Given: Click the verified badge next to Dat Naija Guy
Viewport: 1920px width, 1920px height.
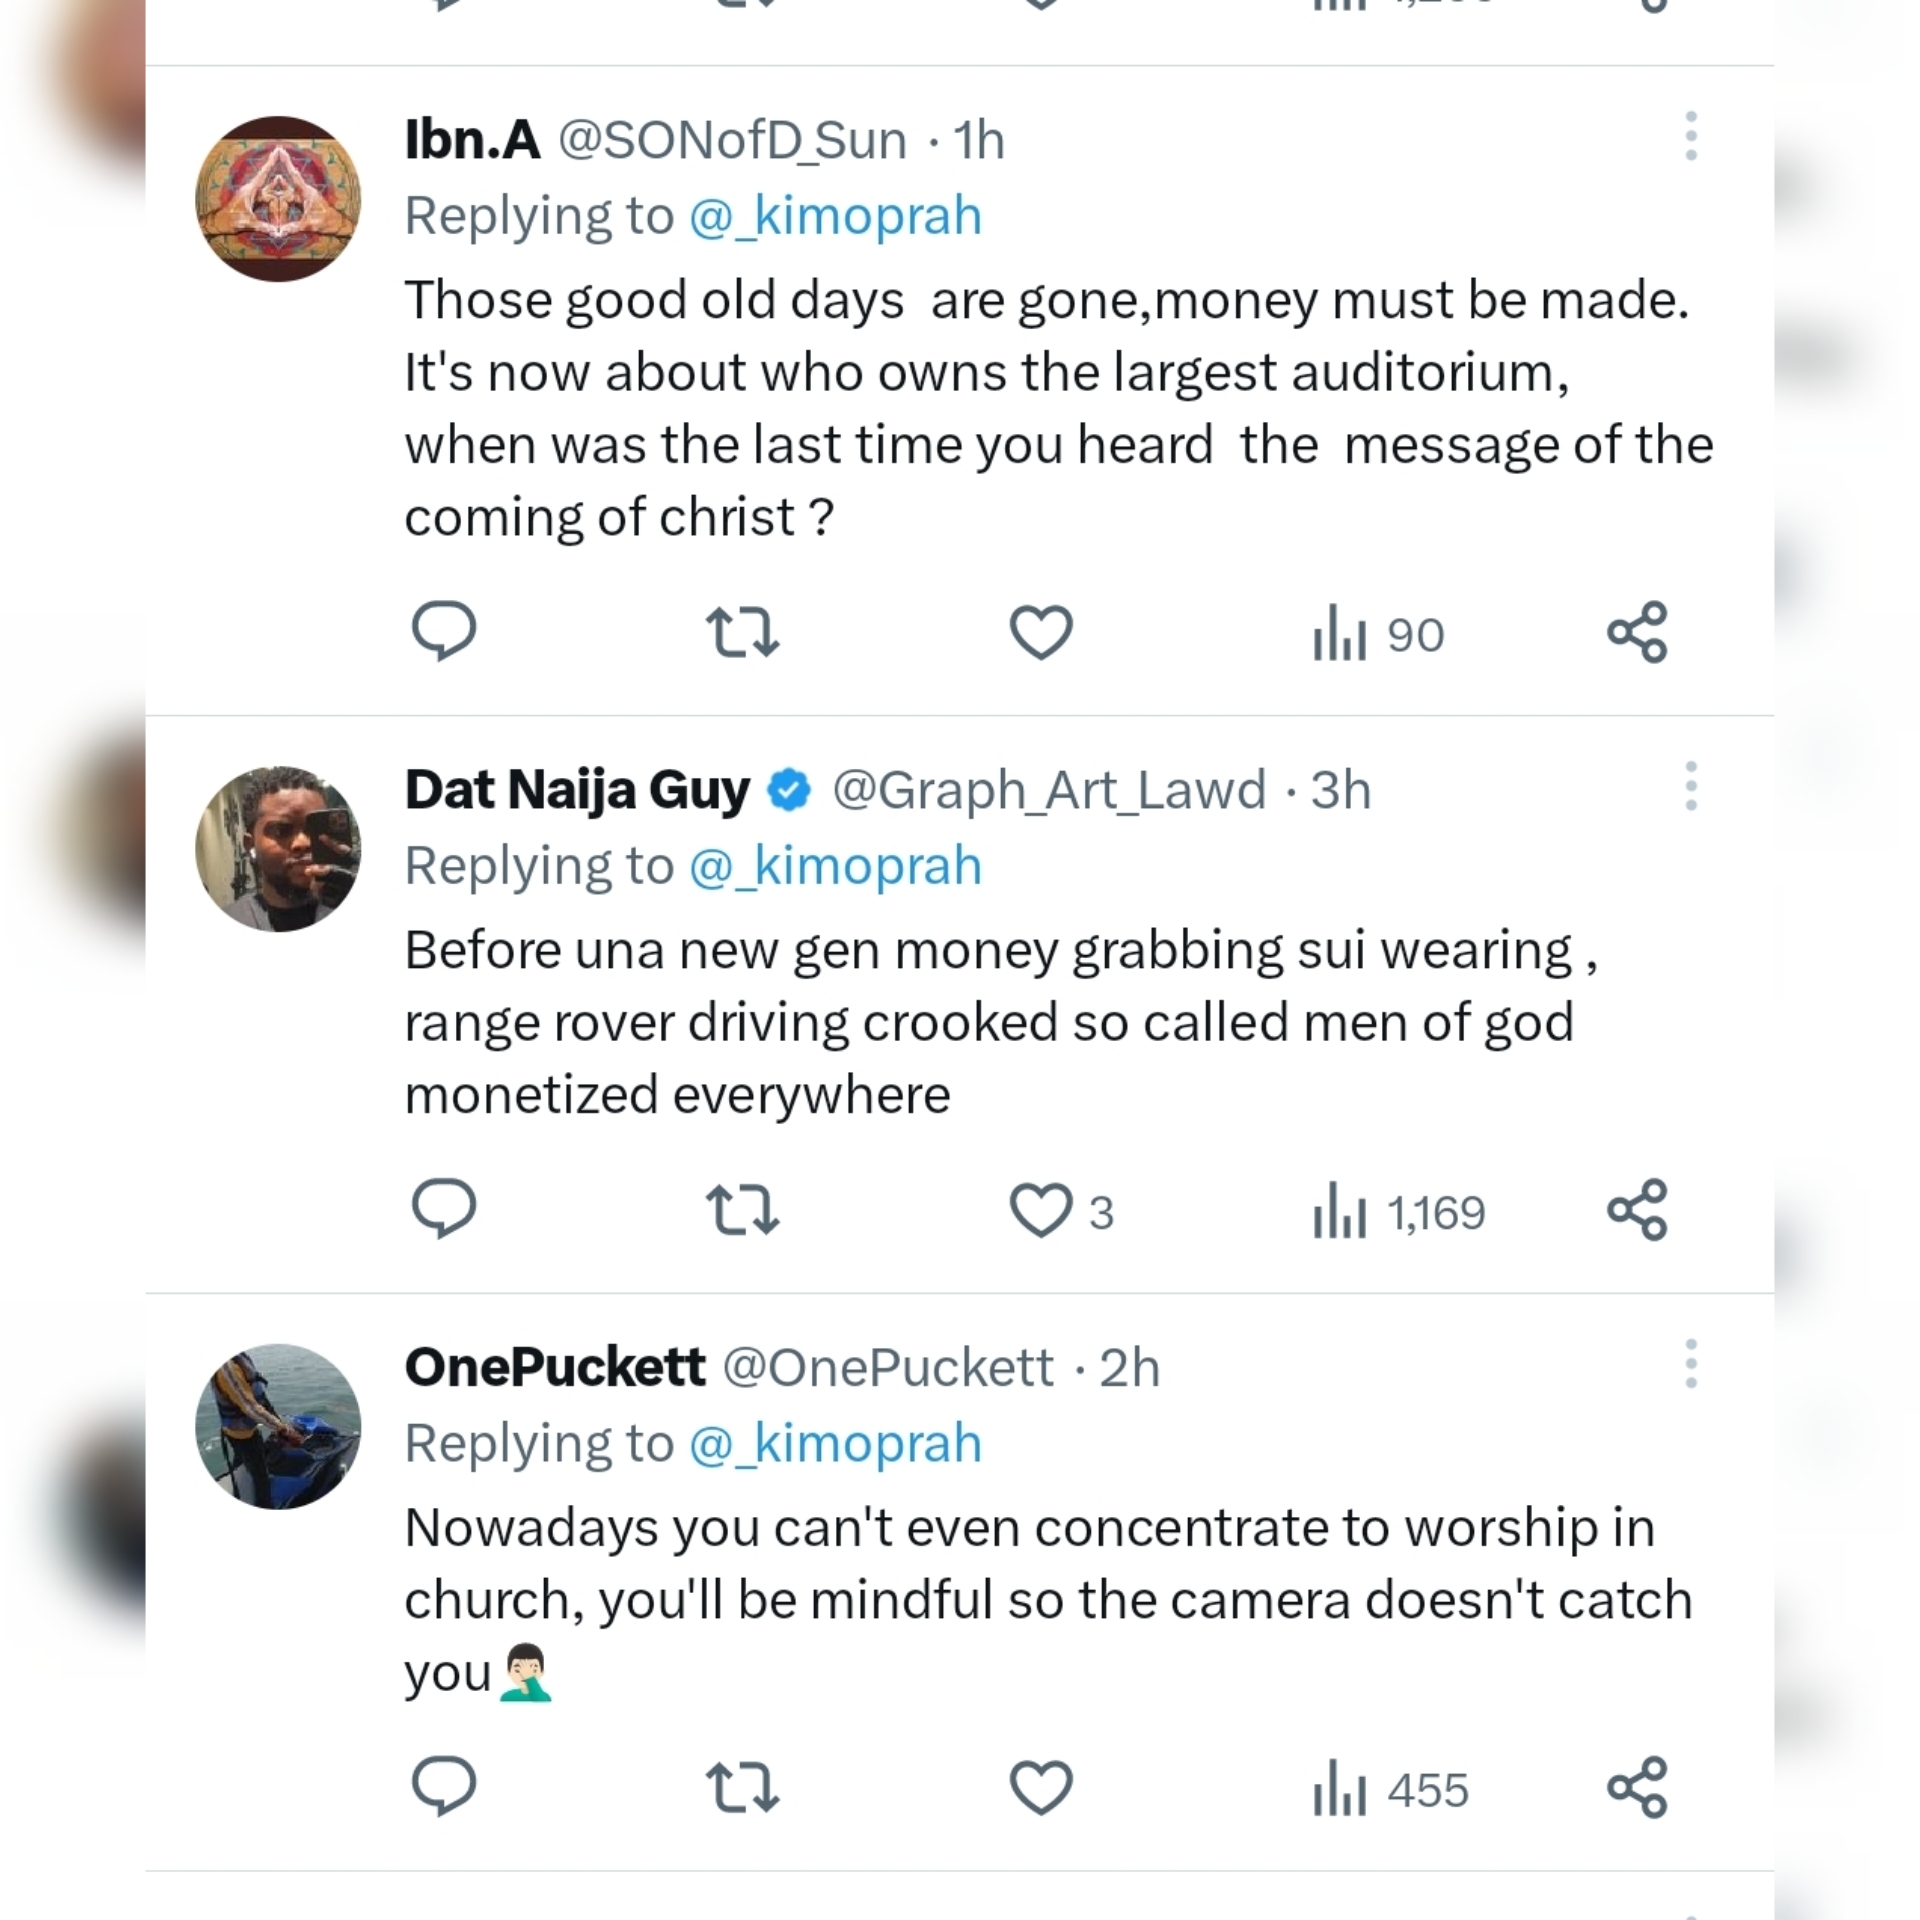Looking at the screenshot, I should [x=788, y=789].
